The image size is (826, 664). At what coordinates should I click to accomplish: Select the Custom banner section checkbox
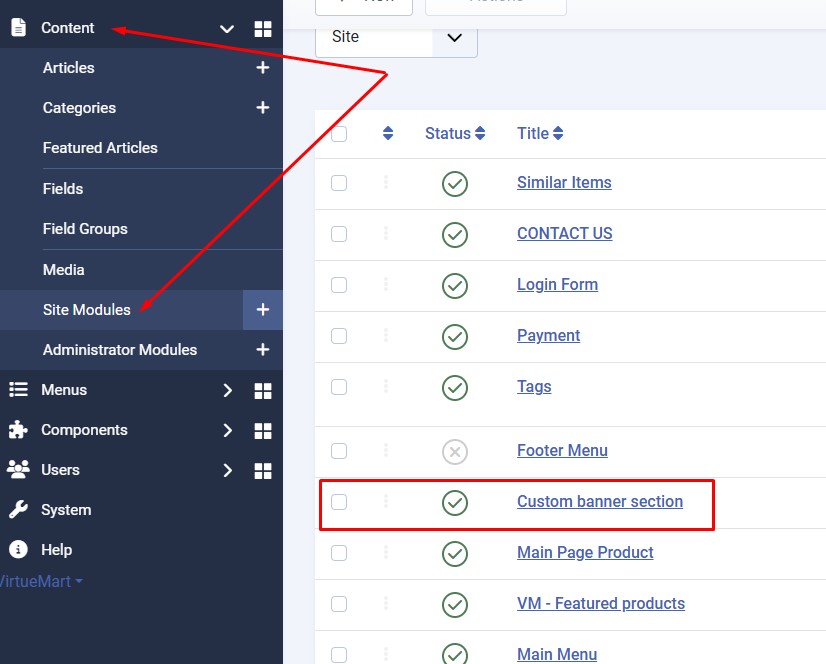tap(339, 502)
